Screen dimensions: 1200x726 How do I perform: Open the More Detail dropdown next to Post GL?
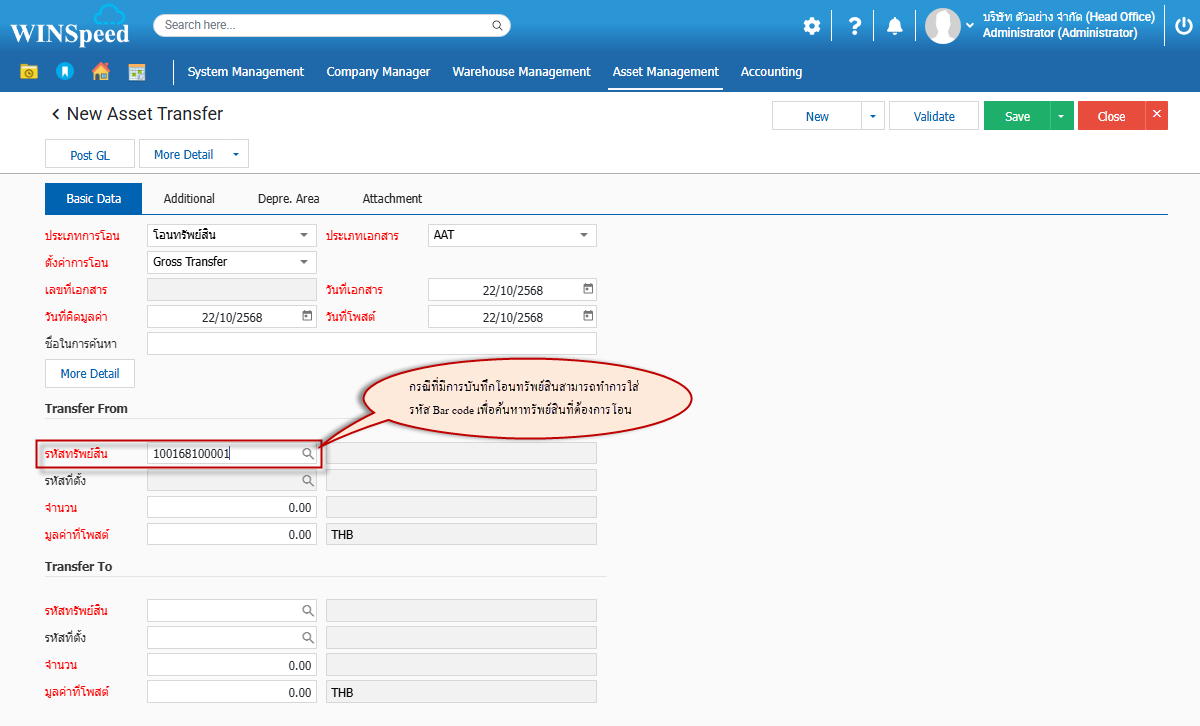pyautogui.click(x=236, y=155)
